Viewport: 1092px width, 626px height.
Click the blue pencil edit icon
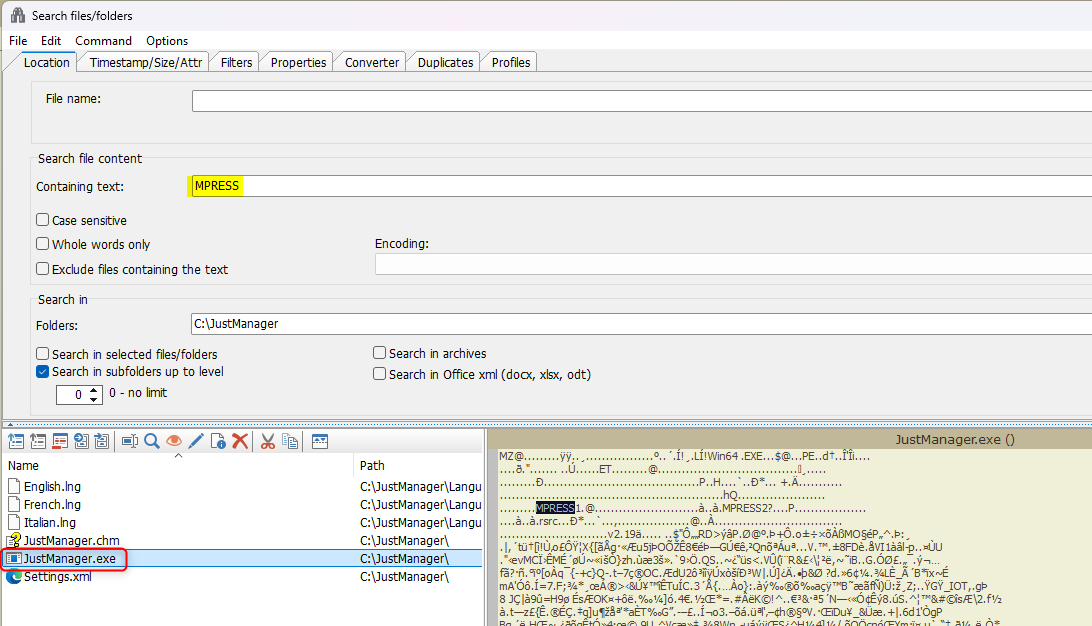(x=196, y=441)
